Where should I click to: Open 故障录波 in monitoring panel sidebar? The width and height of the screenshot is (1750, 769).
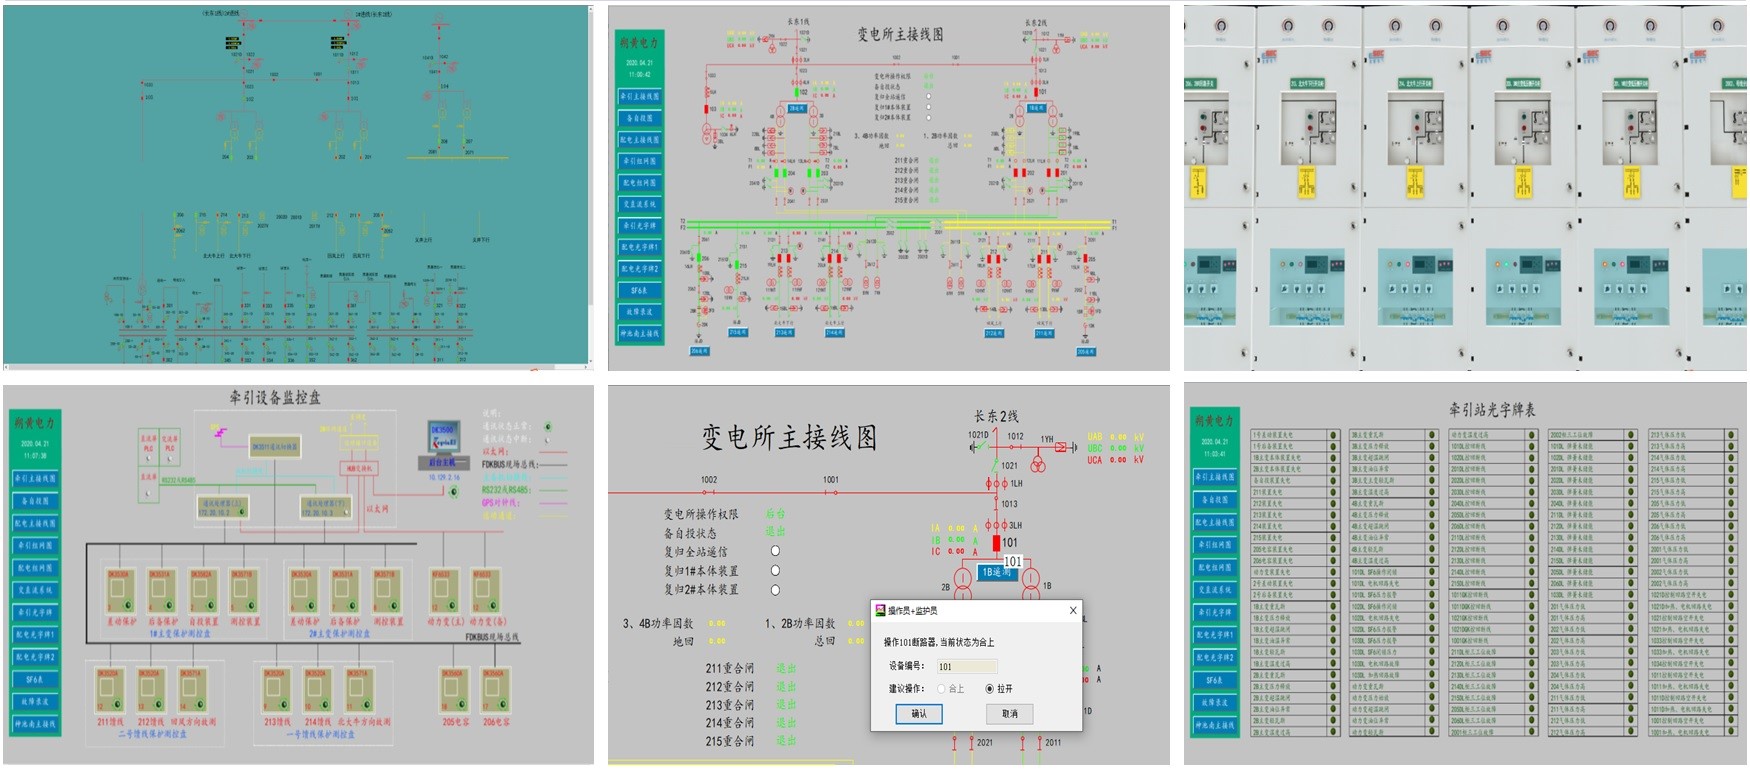coord(35,702)
